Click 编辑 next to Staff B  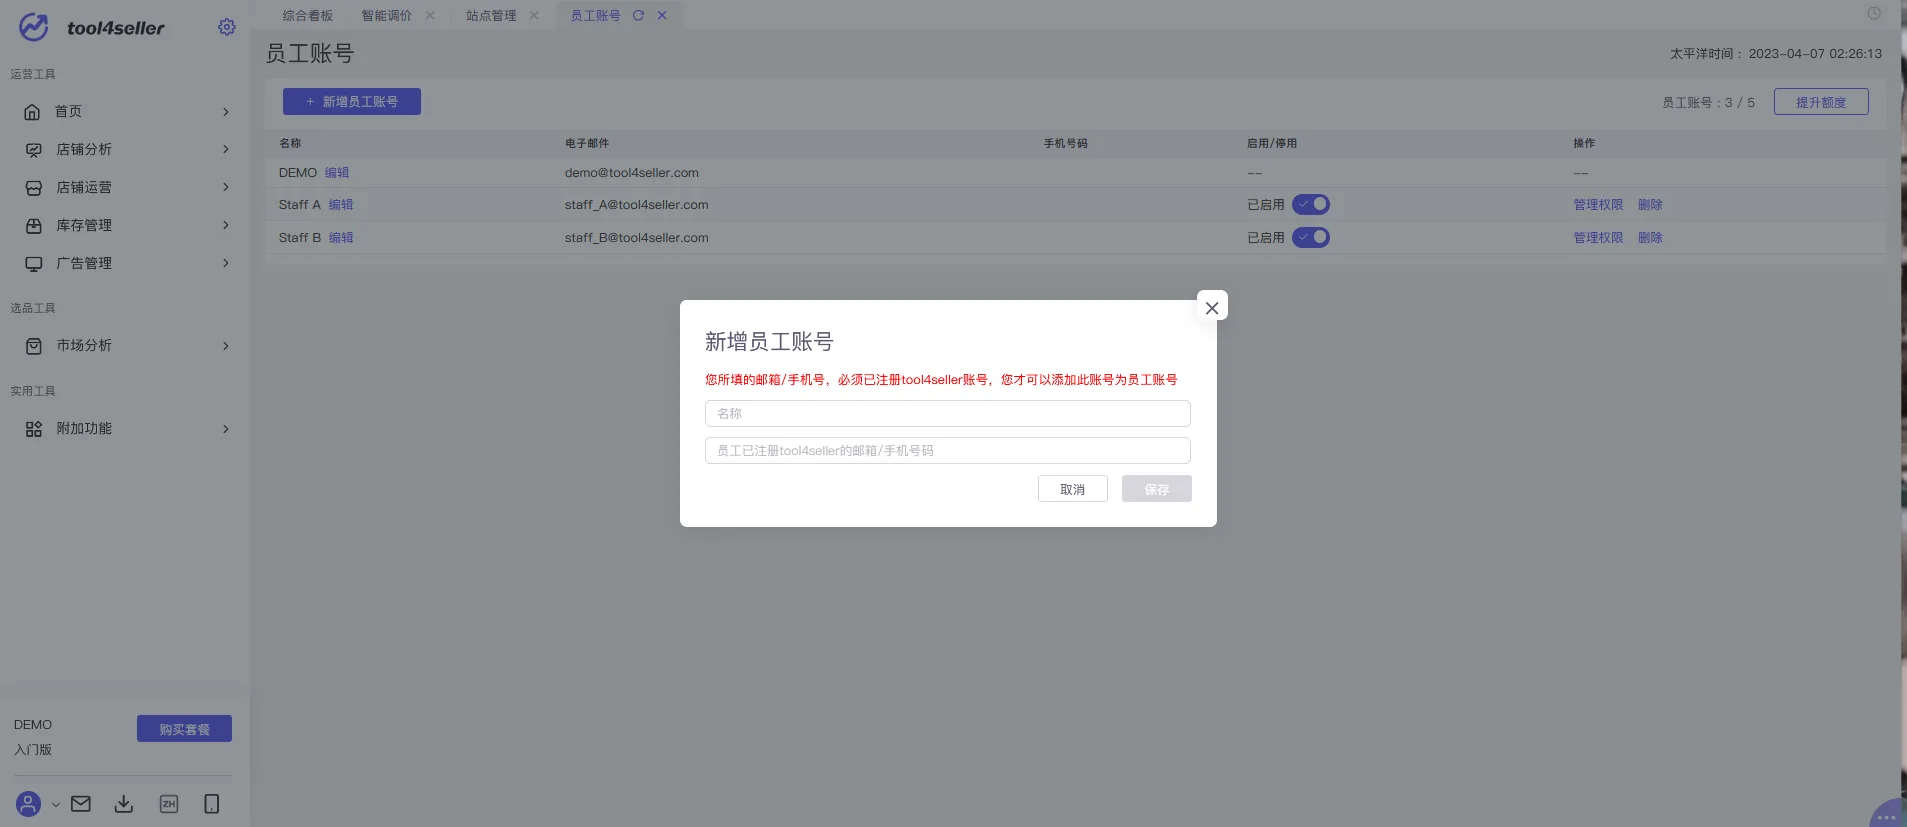341,238
